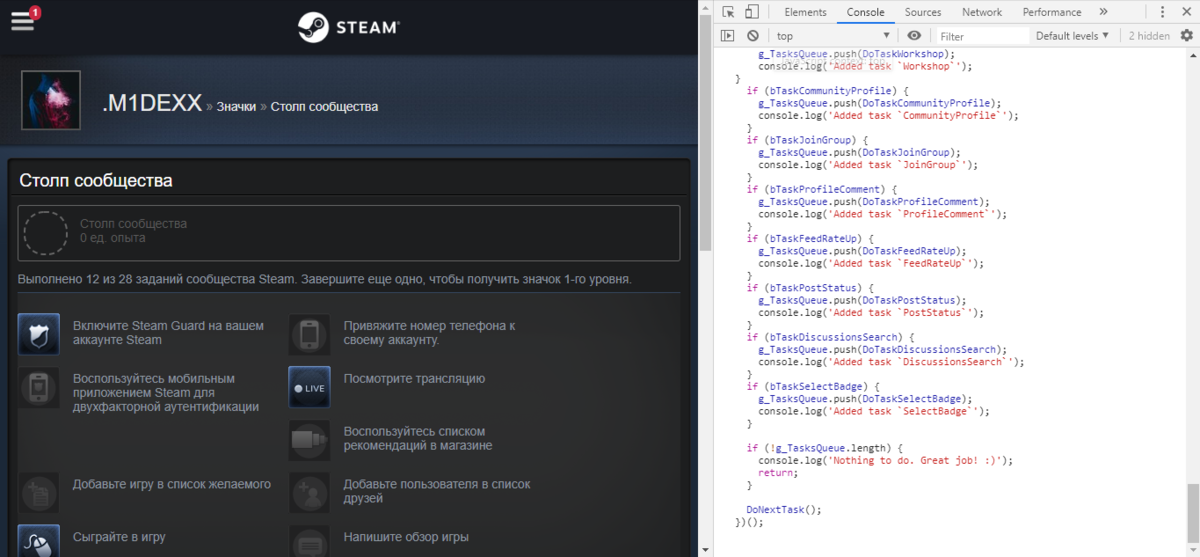Open the Steam hamburger menu
The width and height of the screenshot is (1200, 557).
[x=23, y=21]
